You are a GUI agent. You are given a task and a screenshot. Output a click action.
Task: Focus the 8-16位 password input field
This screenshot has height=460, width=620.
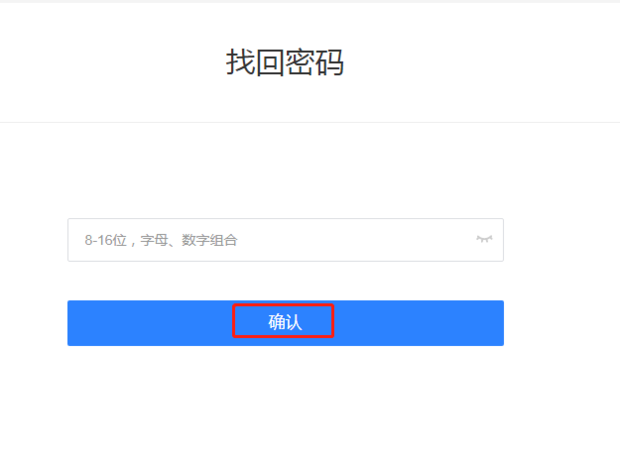point(285,240)
